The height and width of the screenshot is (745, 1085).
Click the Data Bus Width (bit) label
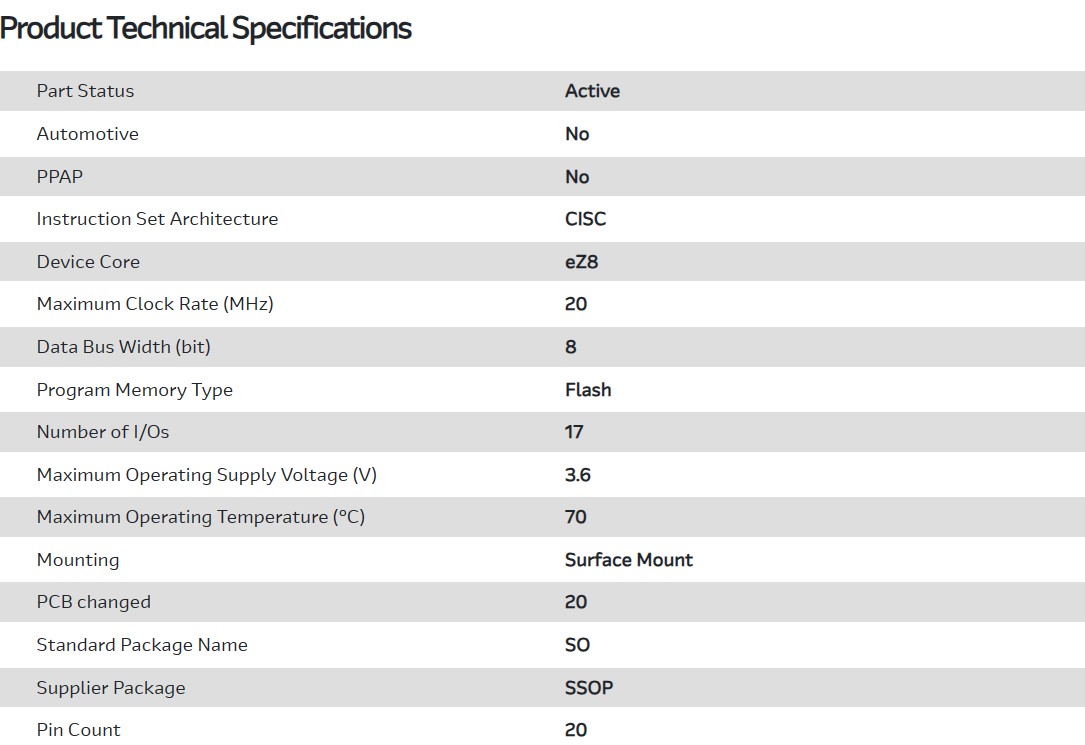tap(124, 347)
